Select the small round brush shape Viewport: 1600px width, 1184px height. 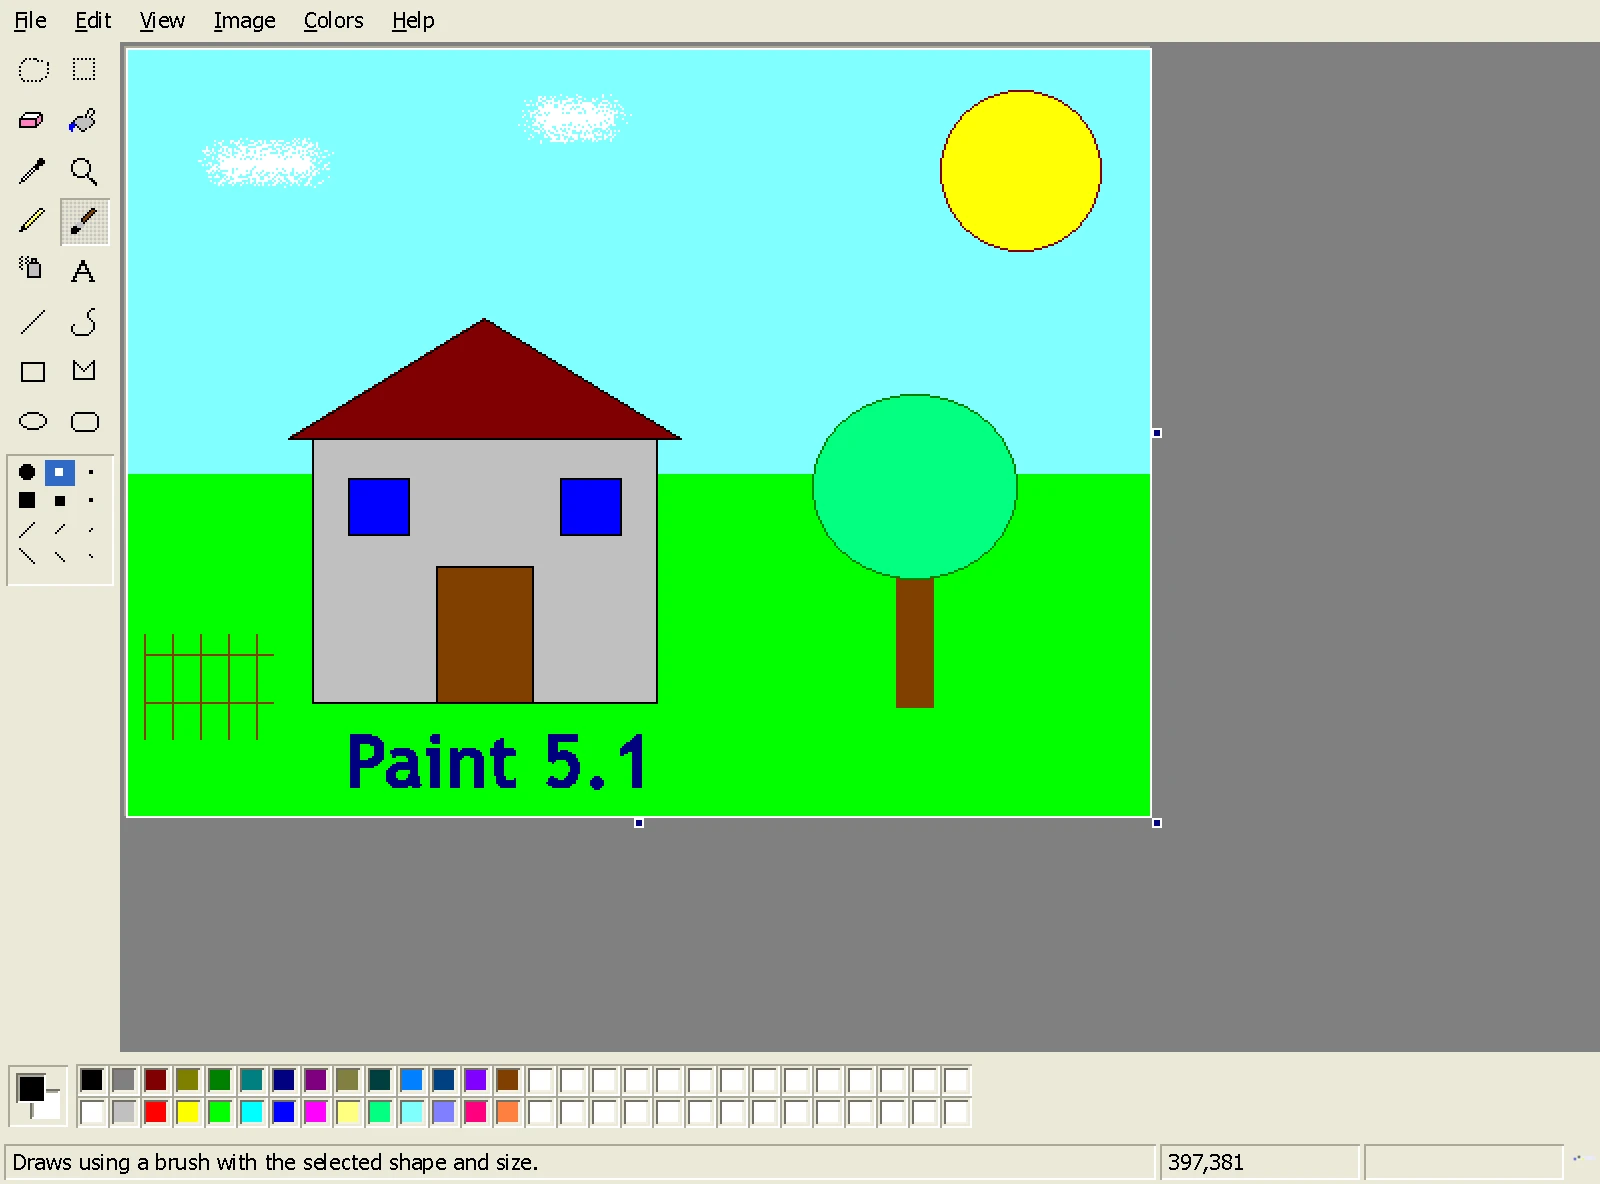pyautogui.click(x=91, y=472)
